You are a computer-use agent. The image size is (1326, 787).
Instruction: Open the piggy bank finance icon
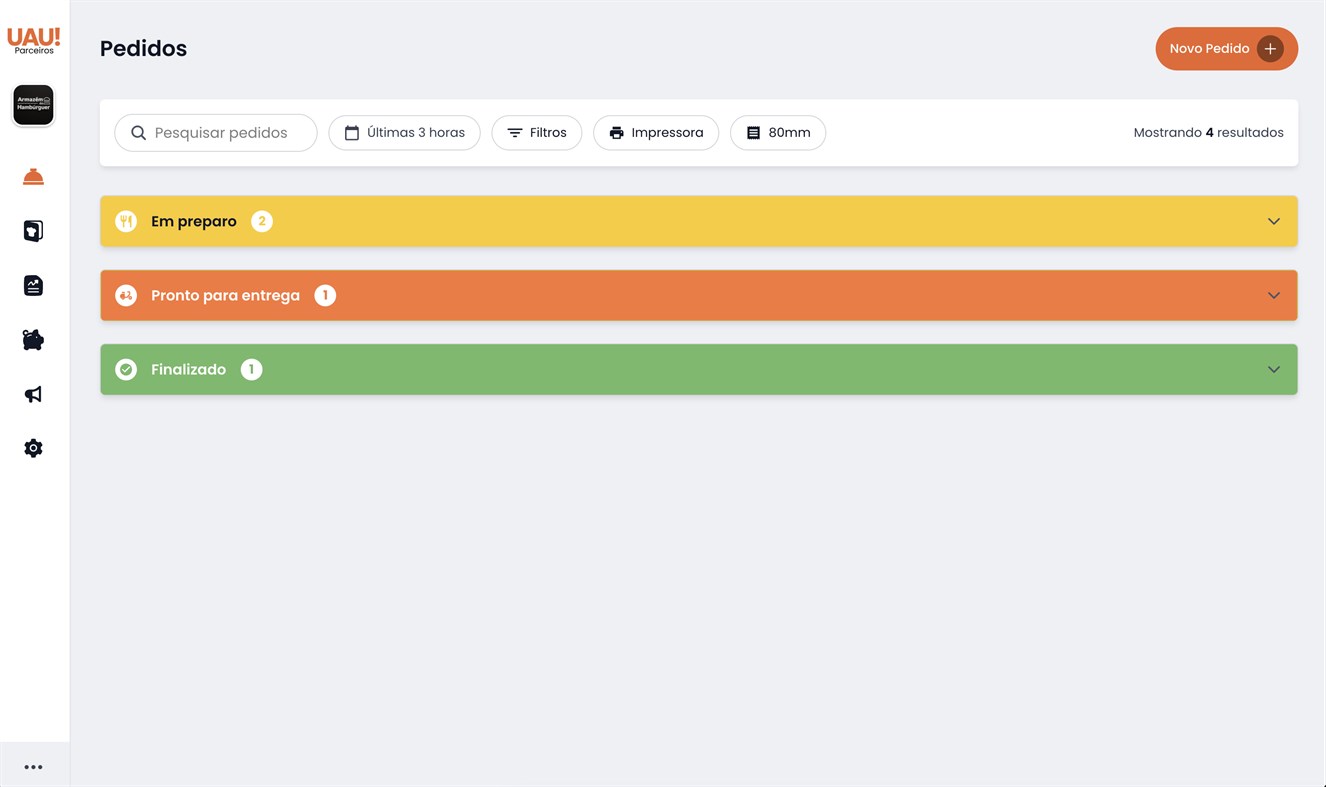point(33,340)
